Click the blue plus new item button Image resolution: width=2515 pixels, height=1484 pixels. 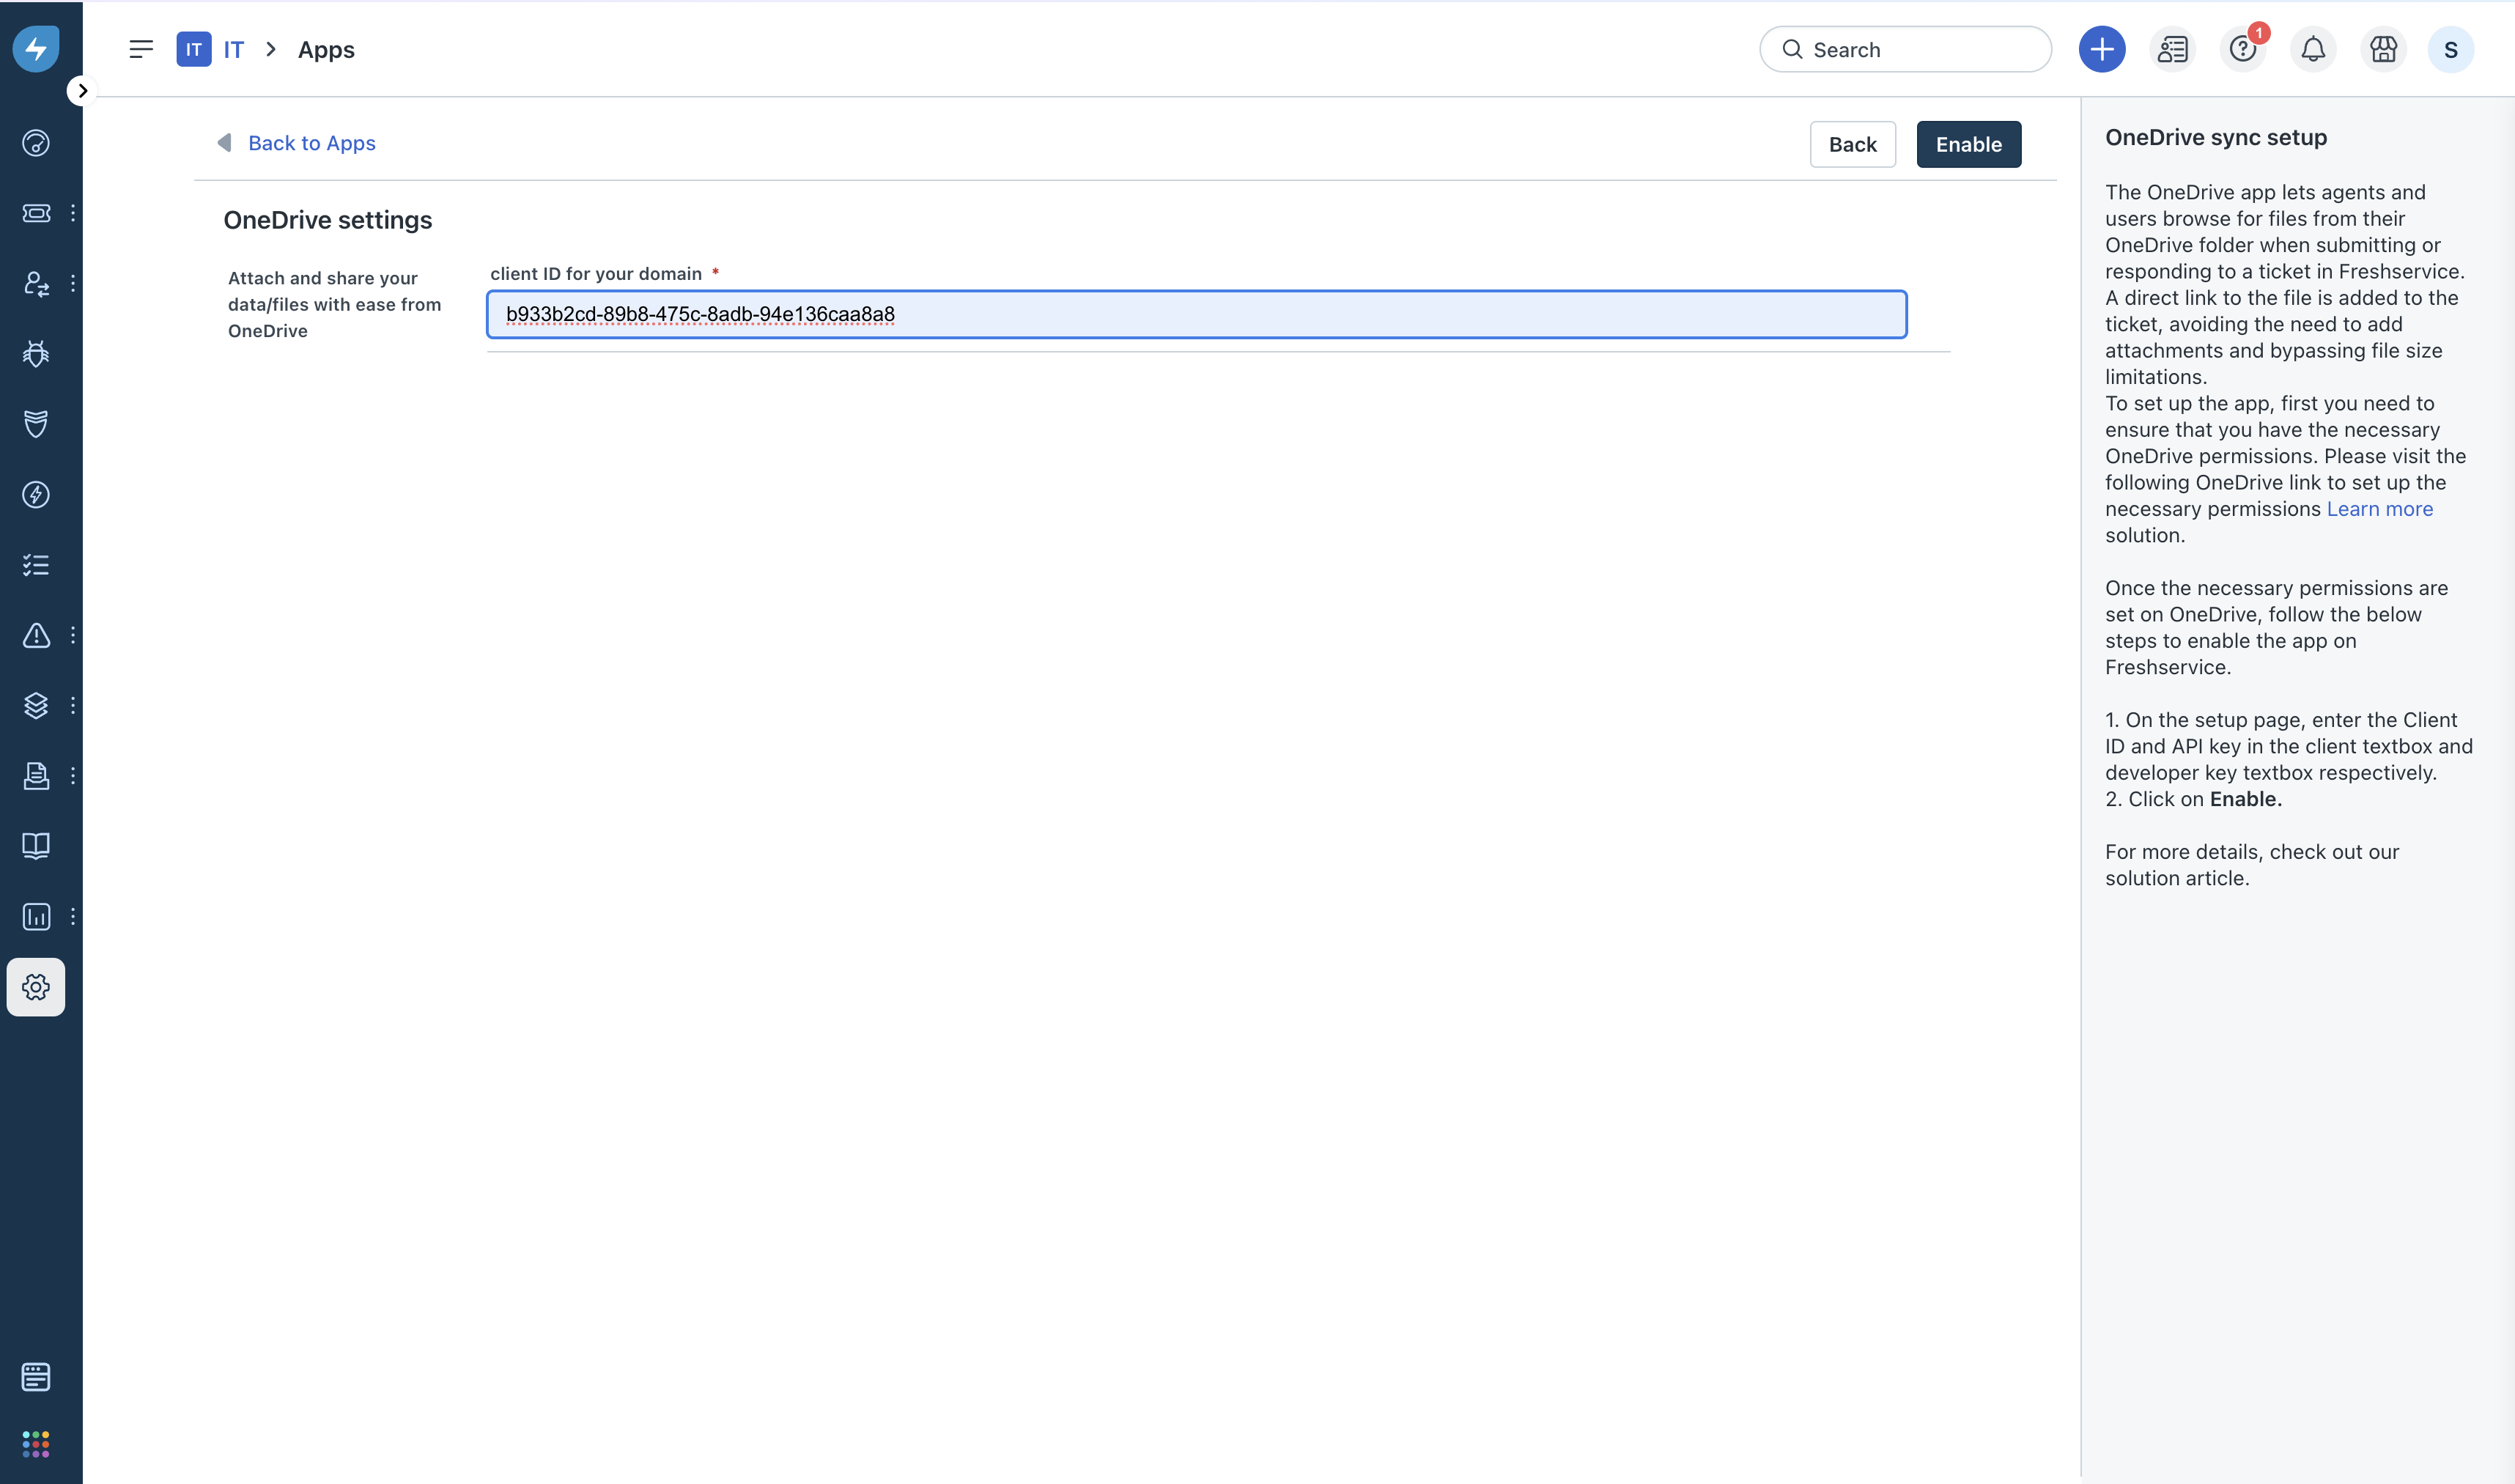pos(2101,49)
